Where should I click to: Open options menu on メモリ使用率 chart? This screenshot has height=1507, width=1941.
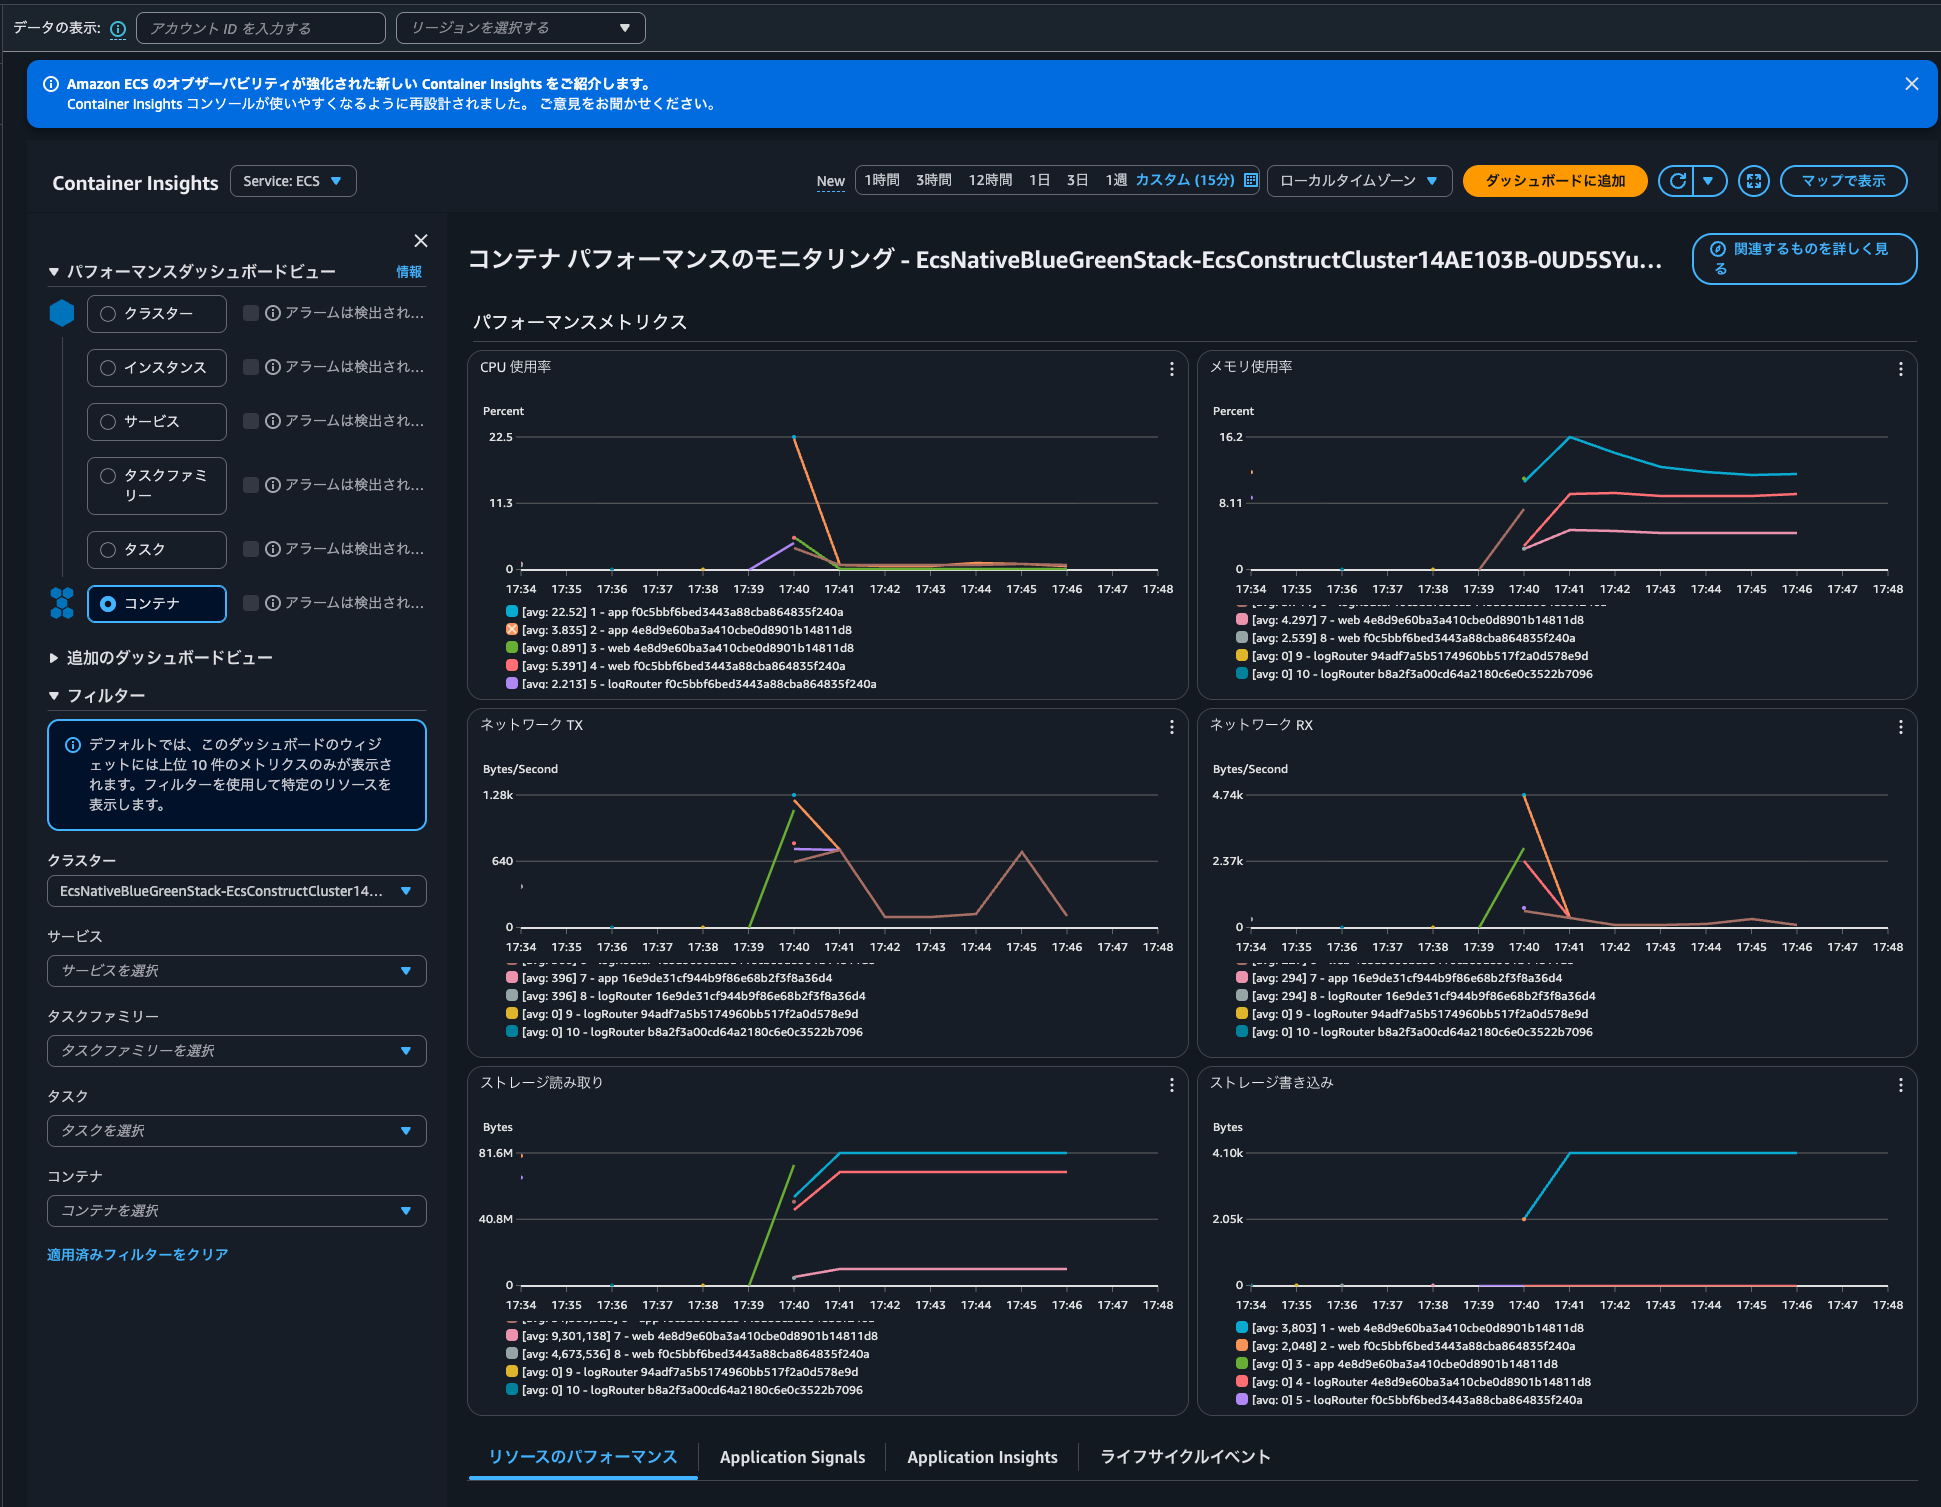[x=1900, y=369]
